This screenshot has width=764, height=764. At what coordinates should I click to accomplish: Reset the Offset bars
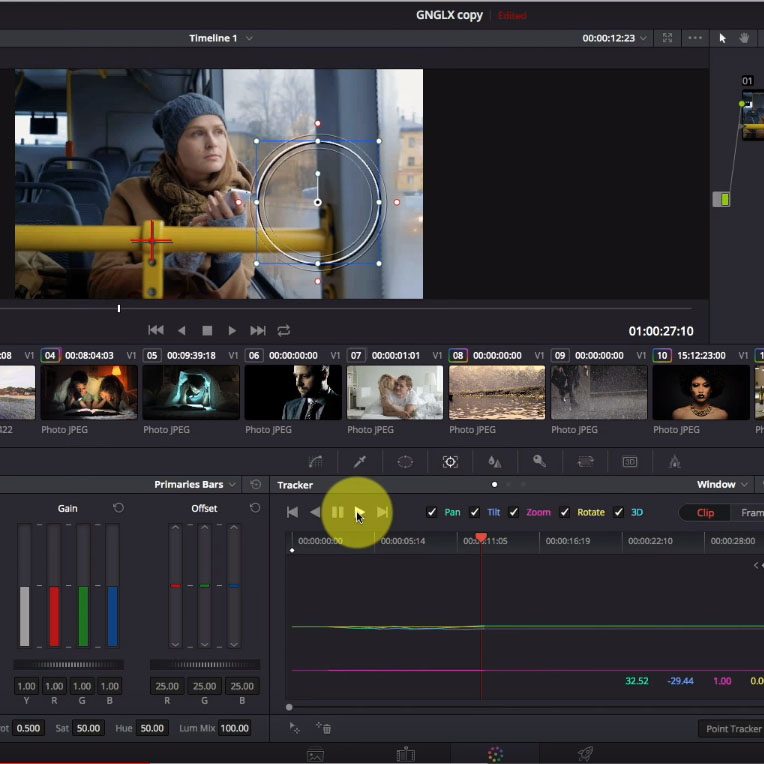pos(255,508)
